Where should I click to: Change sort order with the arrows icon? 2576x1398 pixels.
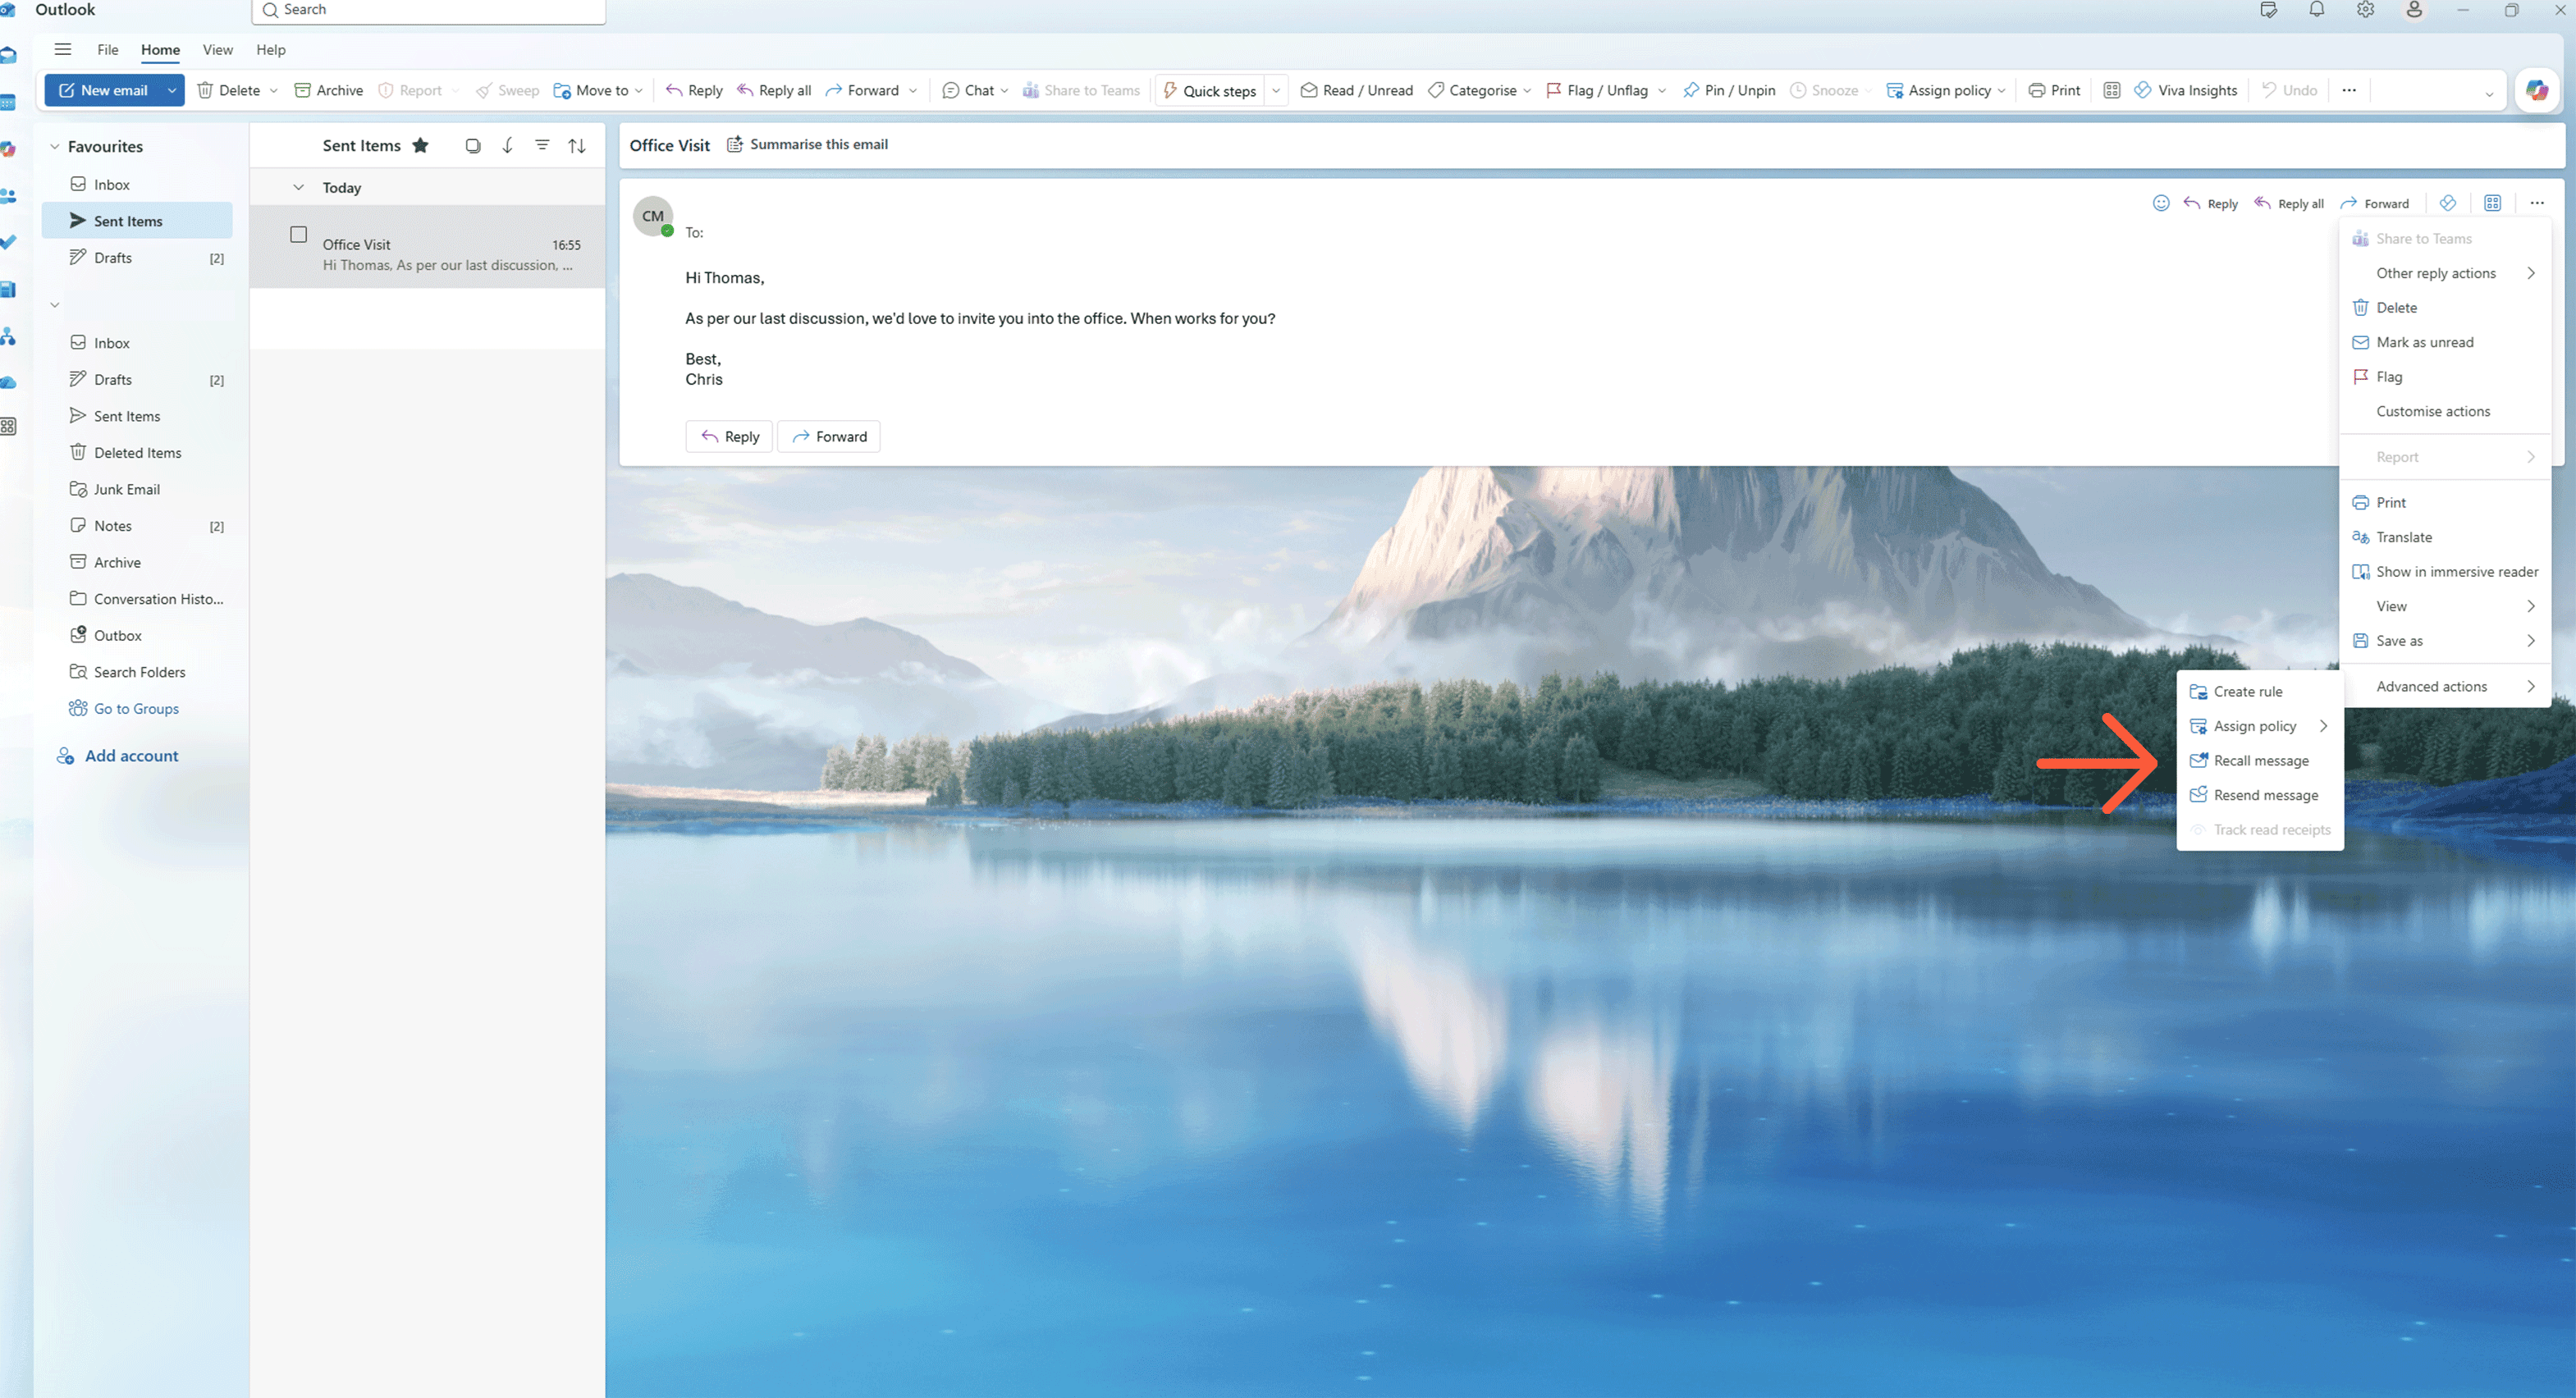pos(577,145)
